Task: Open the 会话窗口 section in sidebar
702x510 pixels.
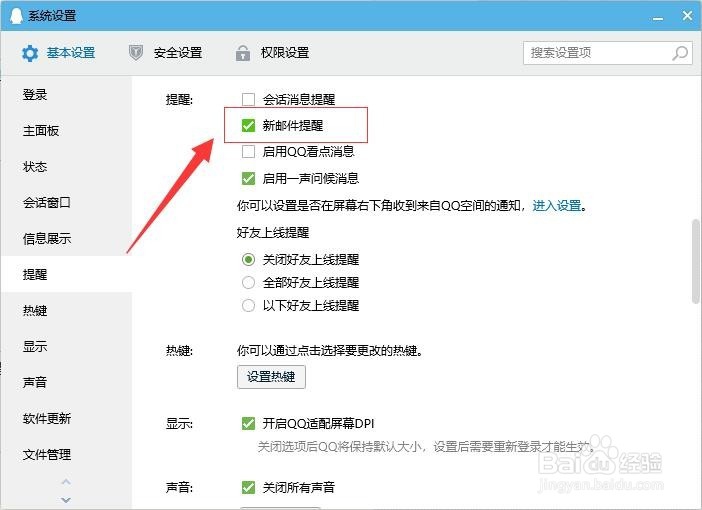Action: coord(66,202)
